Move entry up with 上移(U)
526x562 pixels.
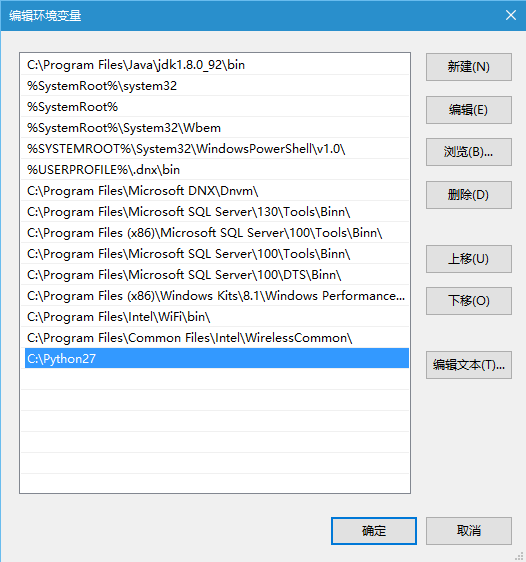point(469,259)
